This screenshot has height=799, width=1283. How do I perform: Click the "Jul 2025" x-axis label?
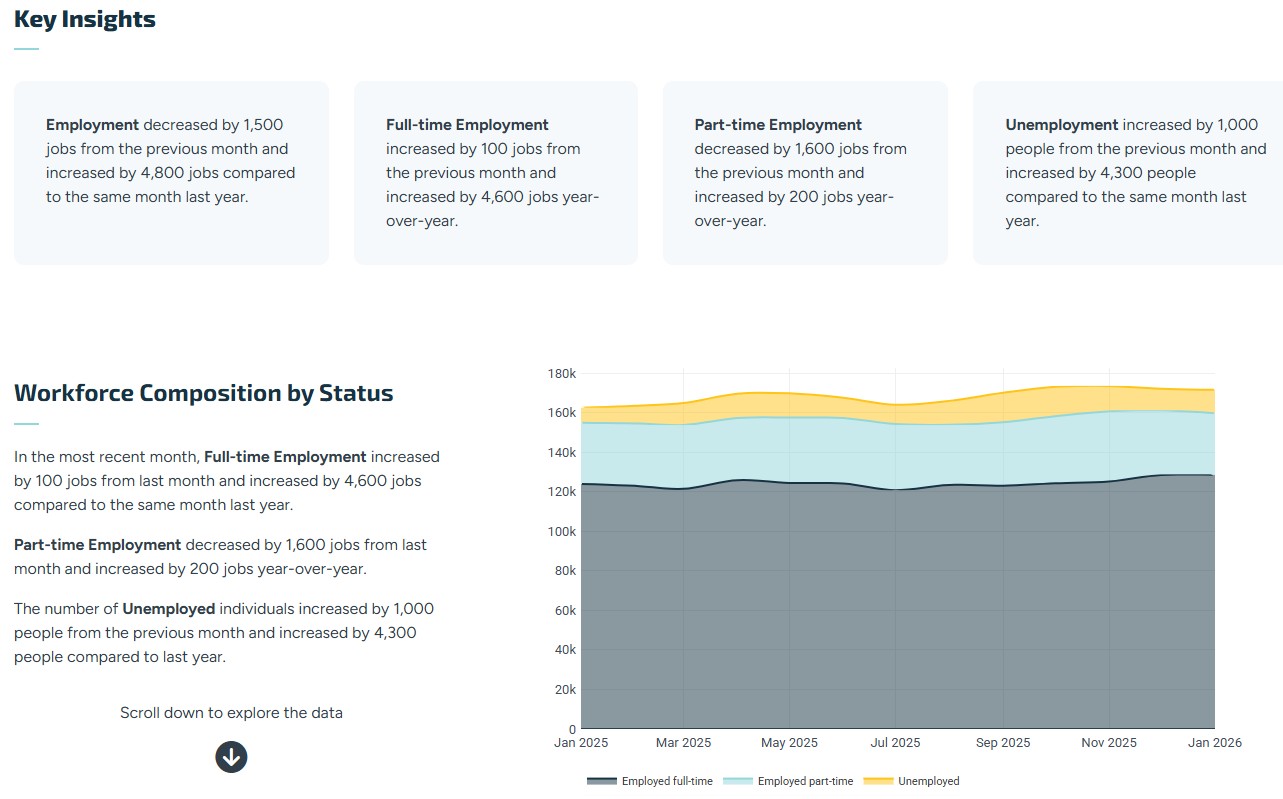896,743
